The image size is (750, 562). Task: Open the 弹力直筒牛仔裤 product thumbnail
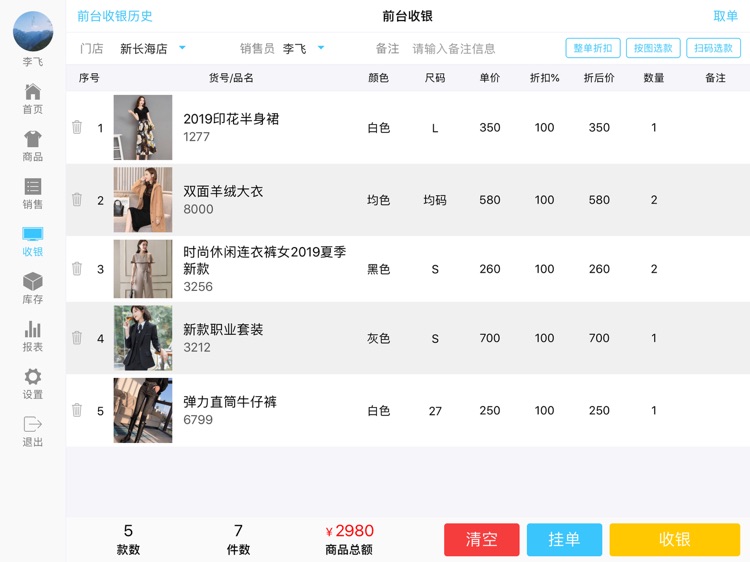pyautogui.click(x=143, y=410)
